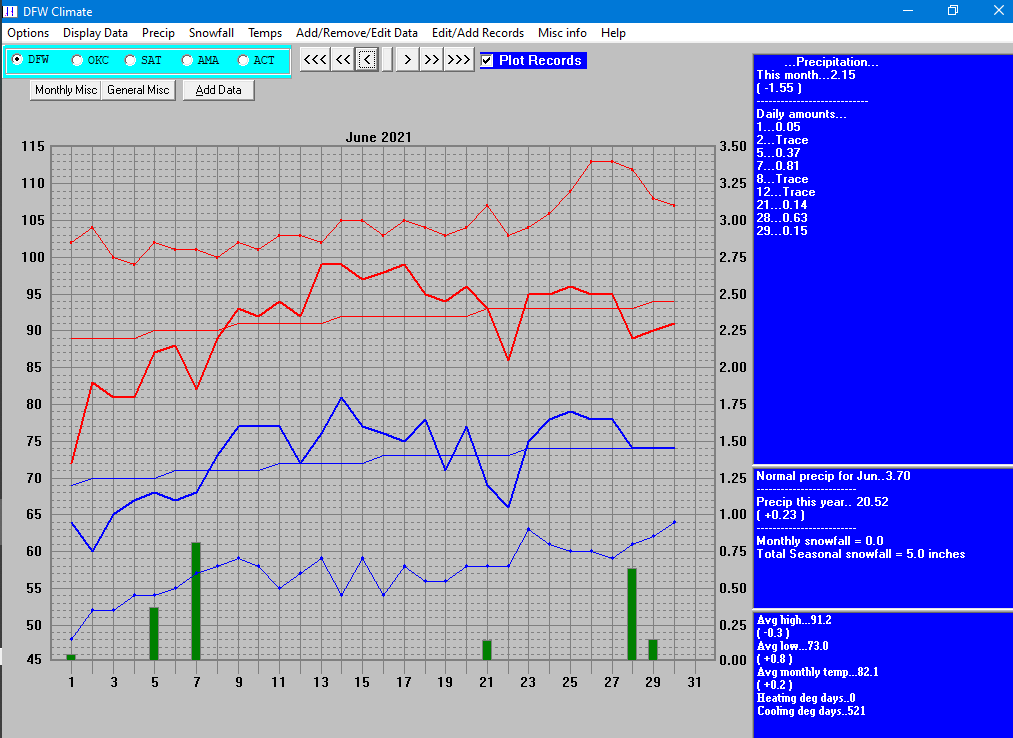Click the daily amount '28...0.63'
Image resolution: width=1013 pixels, height=738 pixels.
coord(781,218)
